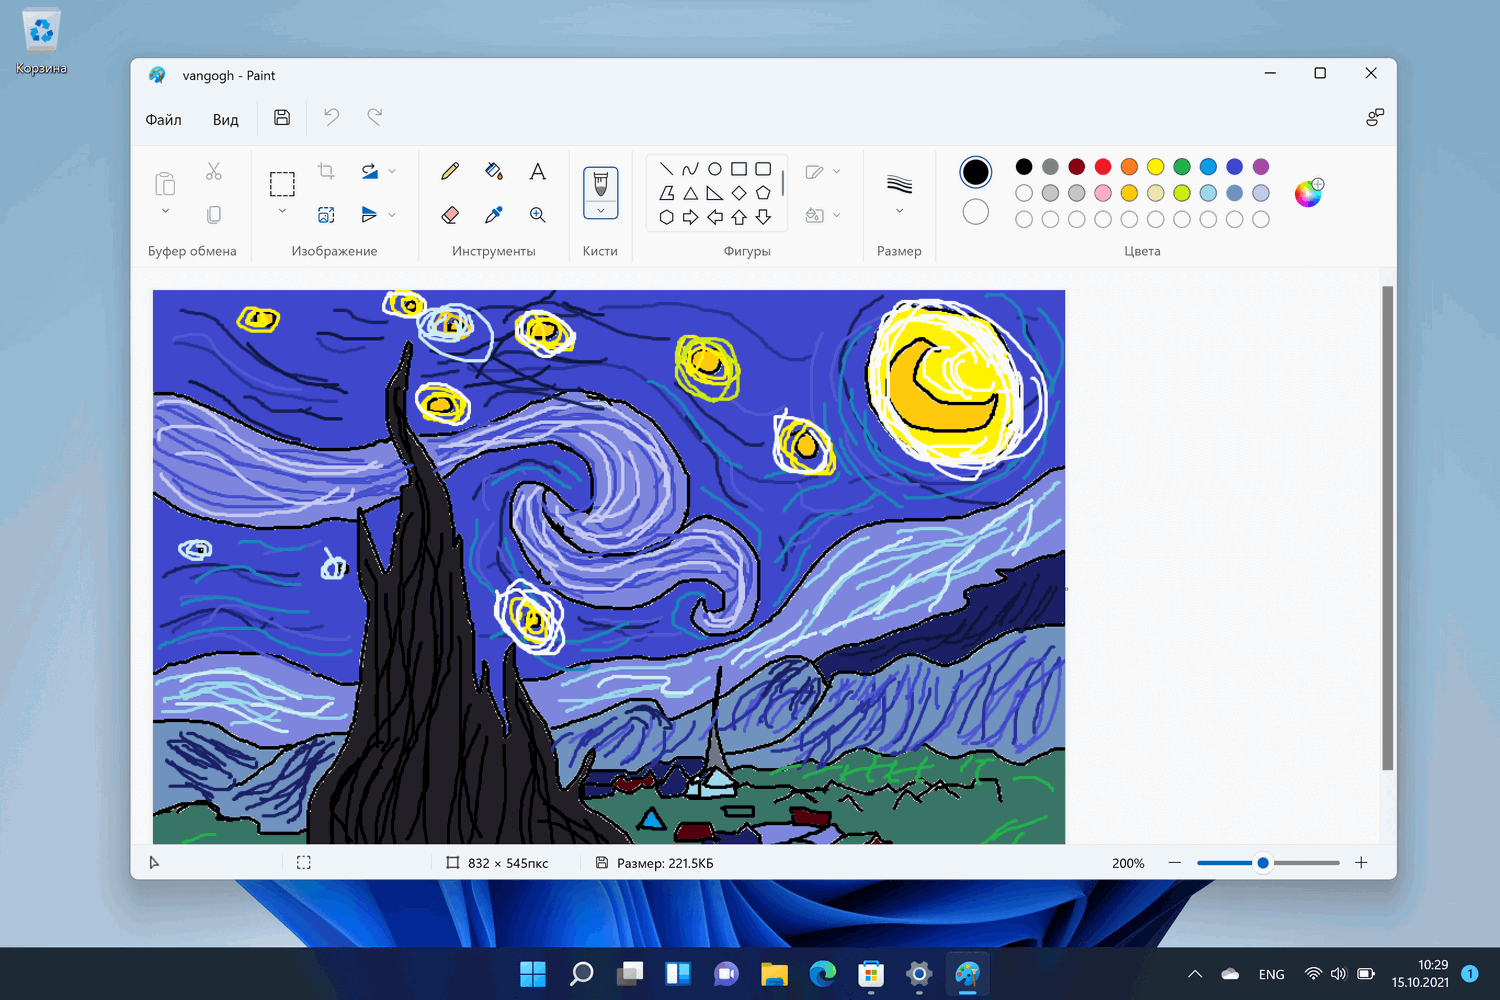
Task: Open the edit colors rainbow wheel
Action: [x=1308, y=192]
